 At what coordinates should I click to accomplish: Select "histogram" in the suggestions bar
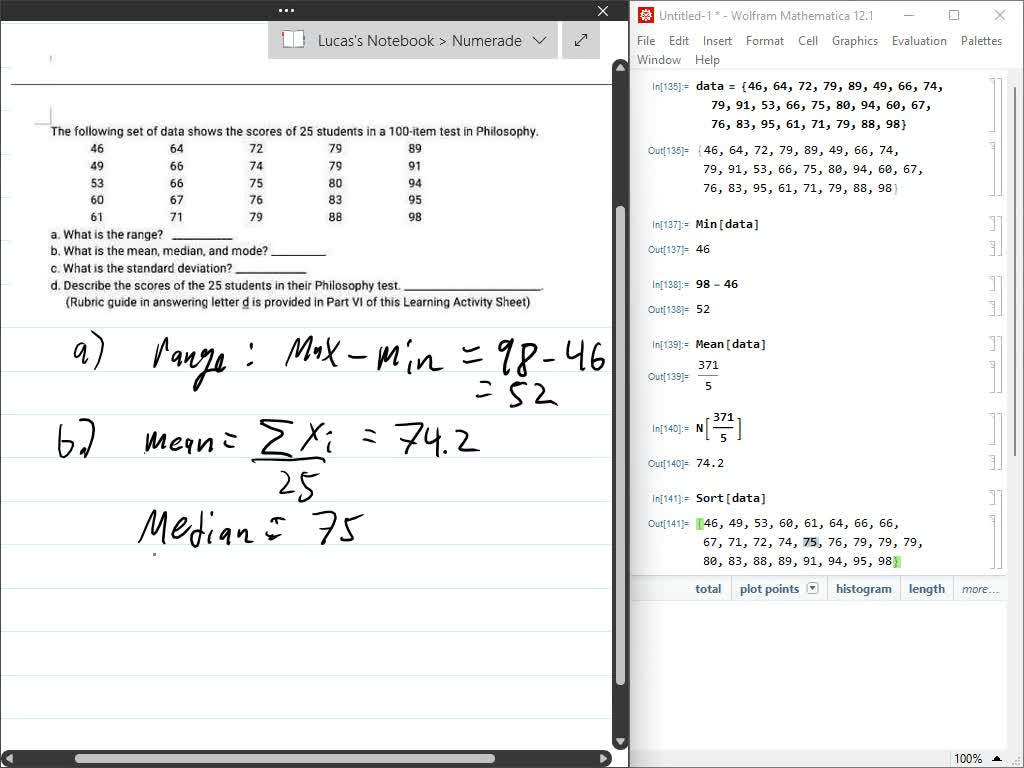click(863, 588)
